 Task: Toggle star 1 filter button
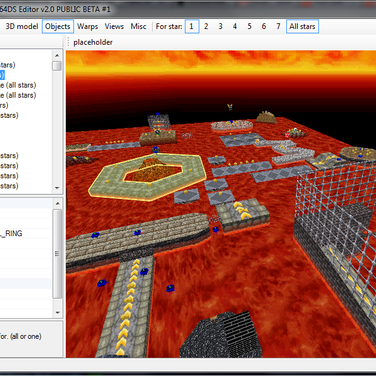pyautogui.click(x=192, y=26)
